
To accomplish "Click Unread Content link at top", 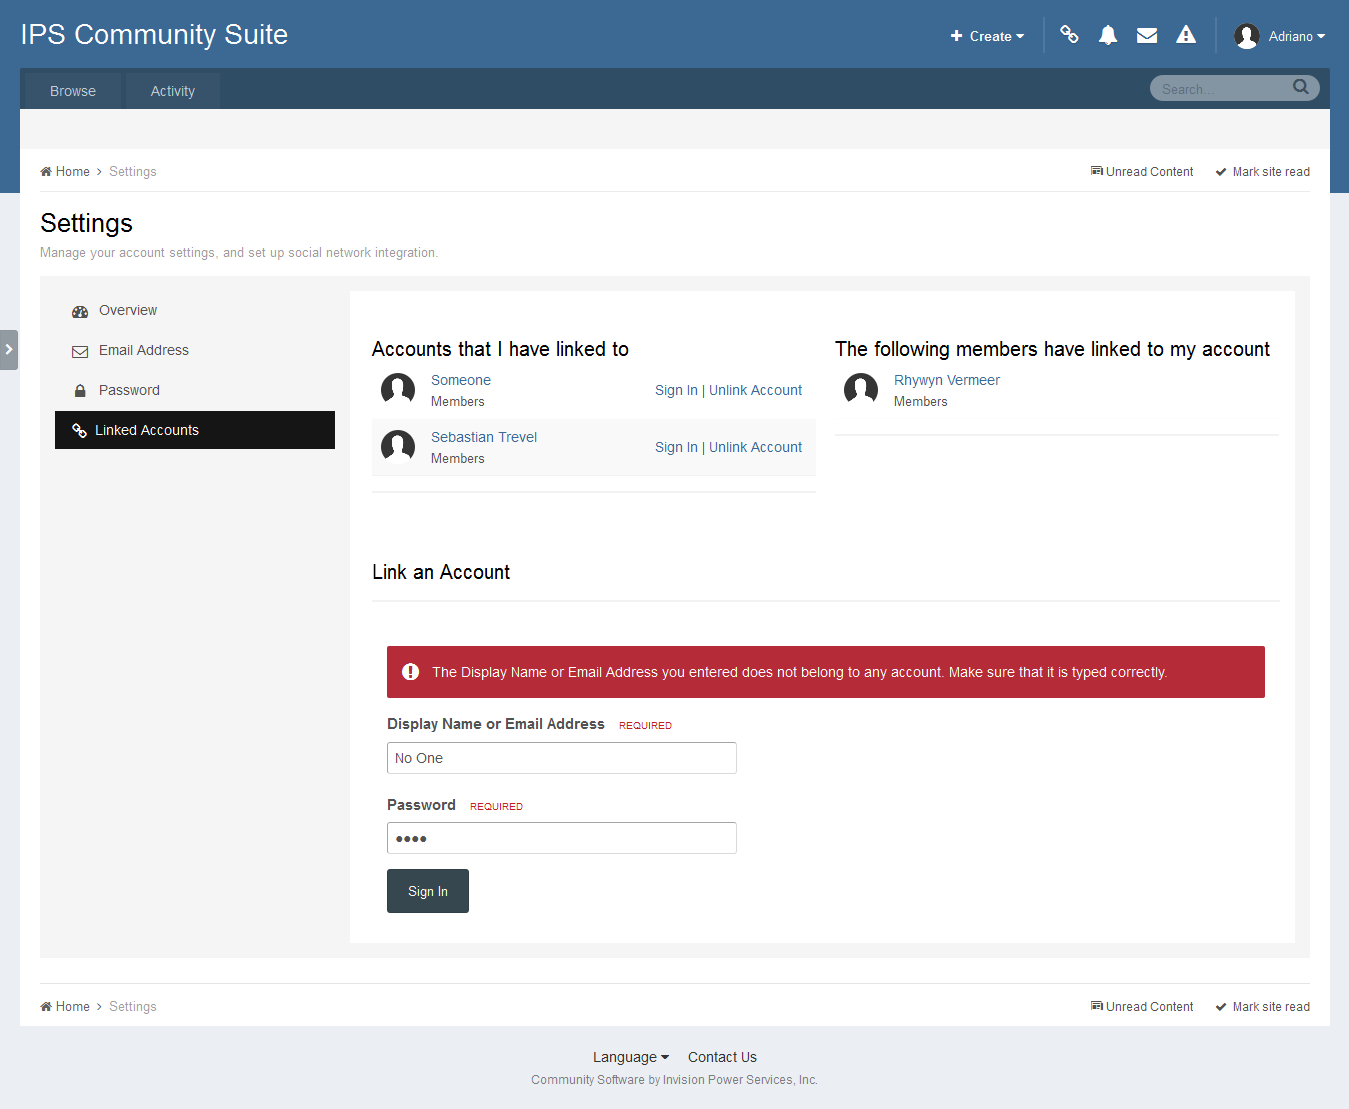I will point(1142,172).
